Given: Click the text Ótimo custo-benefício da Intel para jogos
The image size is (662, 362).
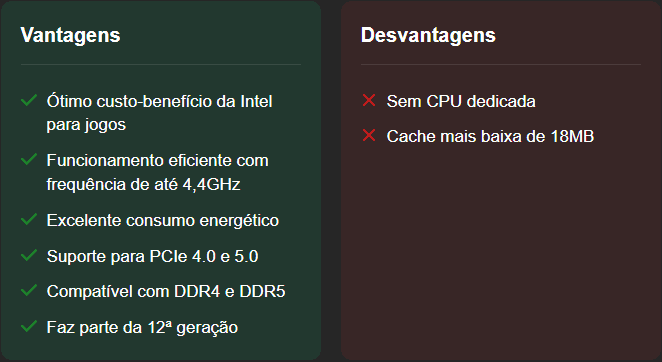Looking at the screenshot, I should coord(160,113).
